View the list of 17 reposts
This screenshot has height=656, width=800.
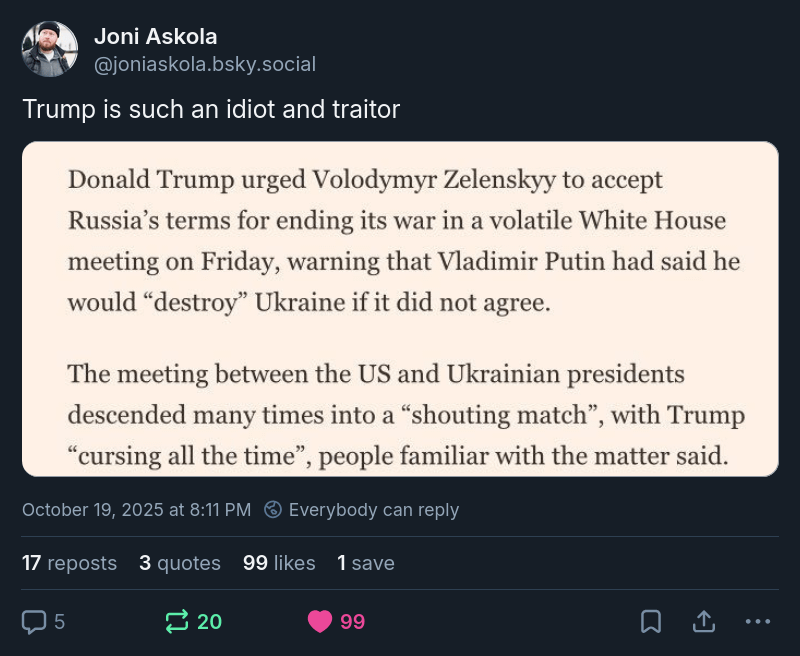[69, 563]
